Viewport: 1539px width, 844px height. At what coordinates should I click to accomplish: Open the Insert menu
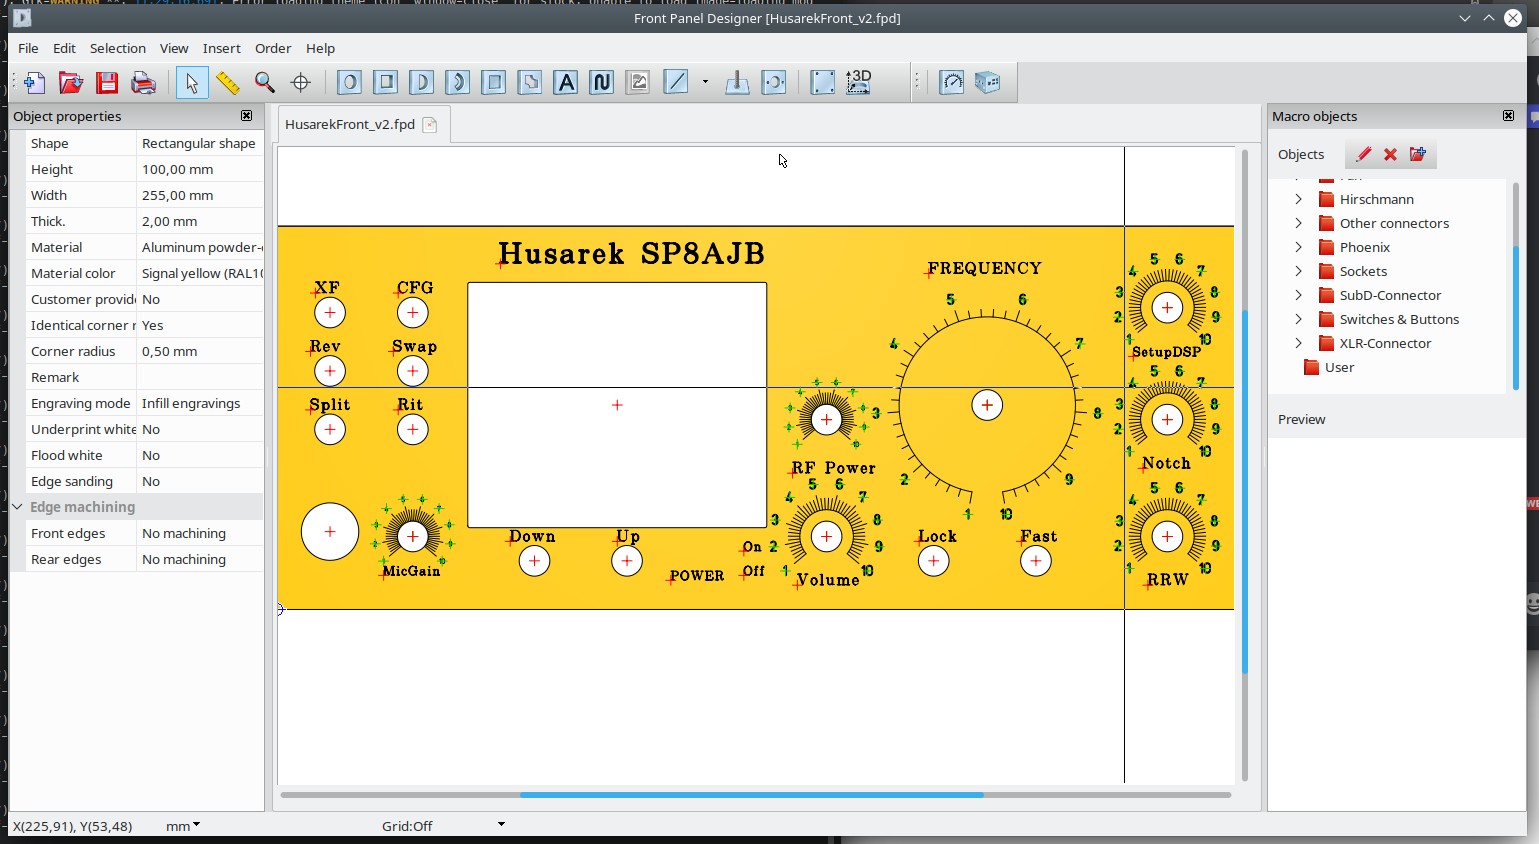click(221, 48)
